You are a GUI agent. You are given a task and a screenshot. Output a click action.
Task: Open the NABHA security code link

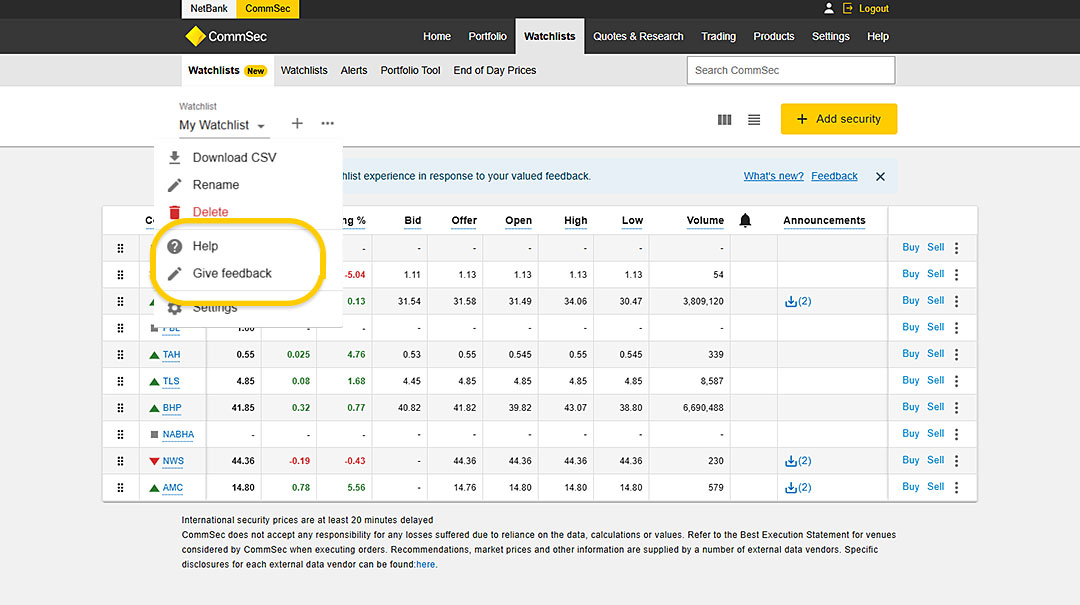pyautogui.click(x=178, y=435)
